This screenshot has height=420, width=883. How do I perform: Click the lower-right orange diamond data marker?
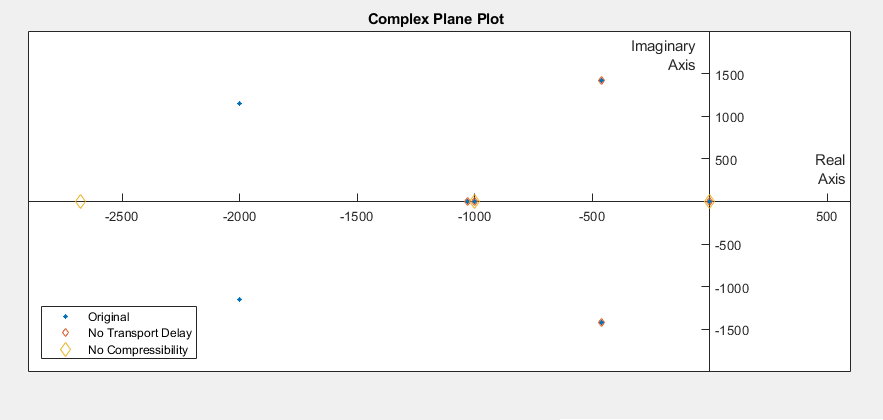601,323
